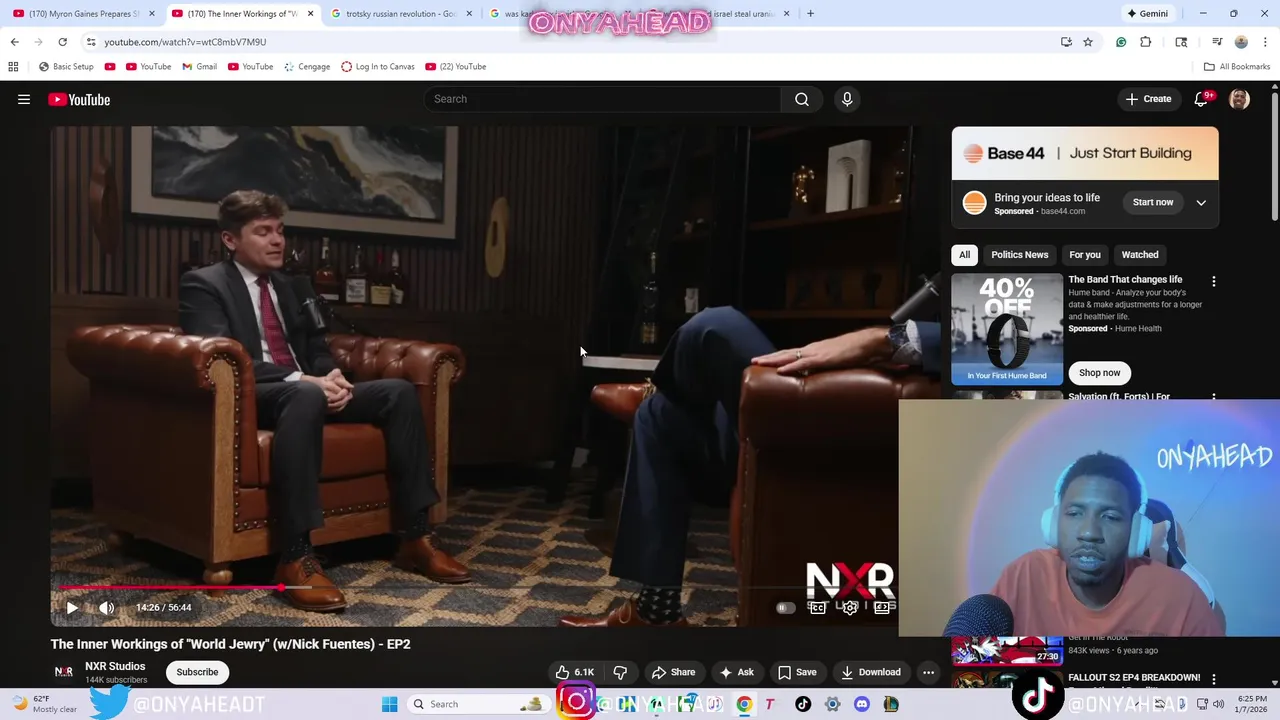This screenshot has height=720, width=1280.
Task: Open Gemini in Chrome
Action: 1147,14
